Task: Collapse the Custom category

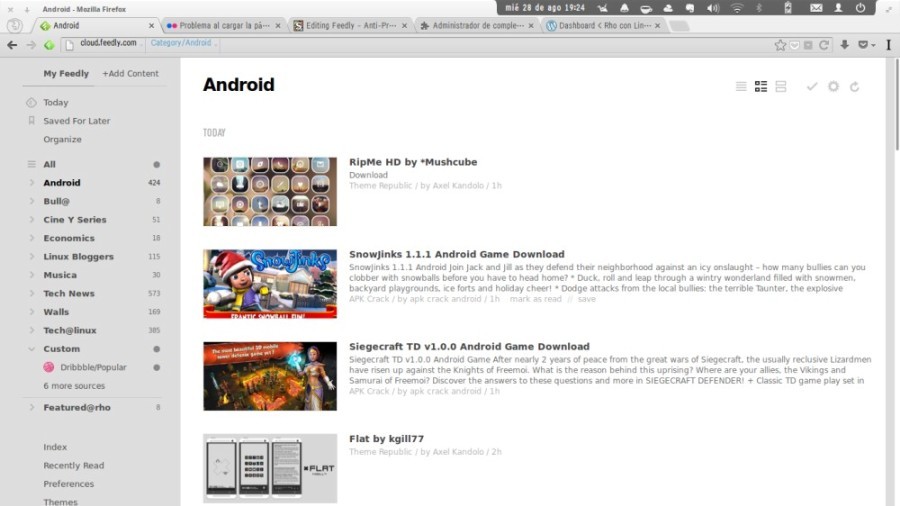Action: [x=32, y=349]
